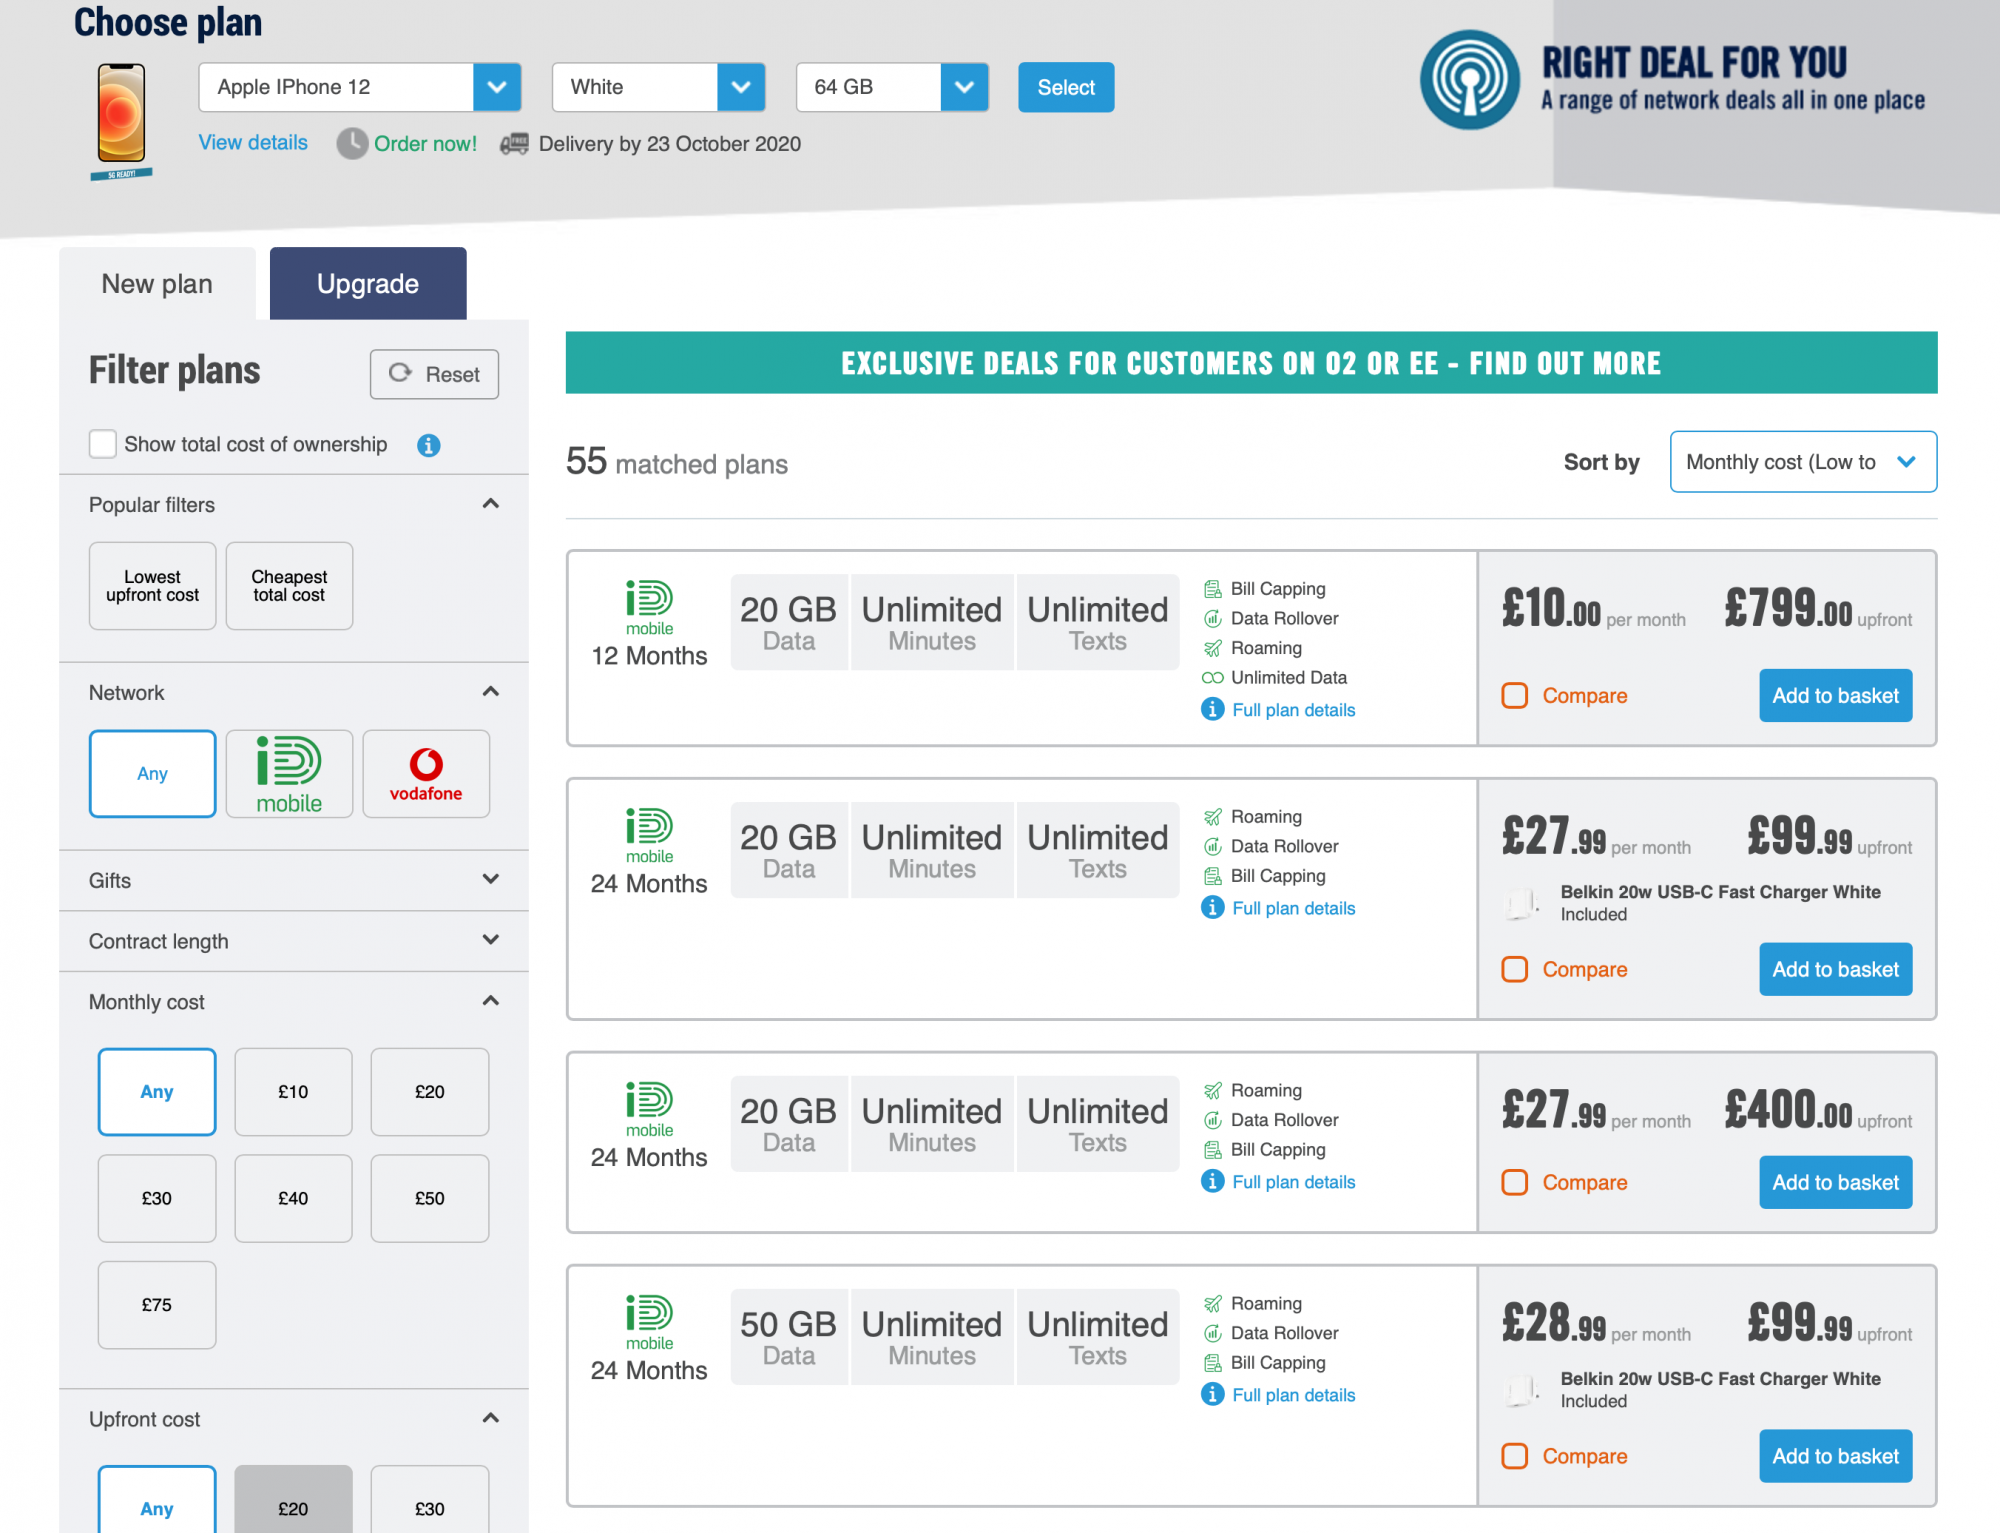Image resolution: width=2000 pixels, height=1533 pixels.
Task: Open the exclusive O2 or EE deals banner
Action: click(1251, 363)
